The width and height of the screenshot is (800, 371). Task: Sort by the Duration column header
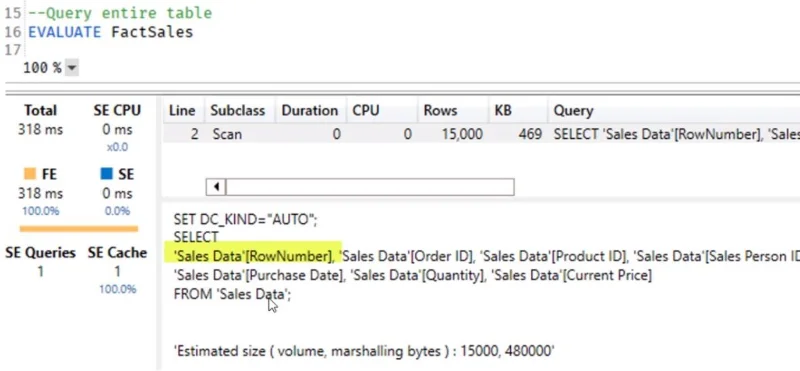tap(310, 111)
